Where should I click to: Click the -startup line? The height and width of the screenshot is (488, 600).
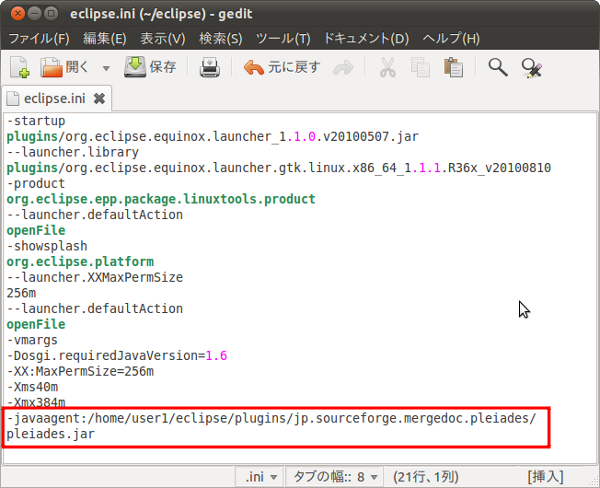36,121
